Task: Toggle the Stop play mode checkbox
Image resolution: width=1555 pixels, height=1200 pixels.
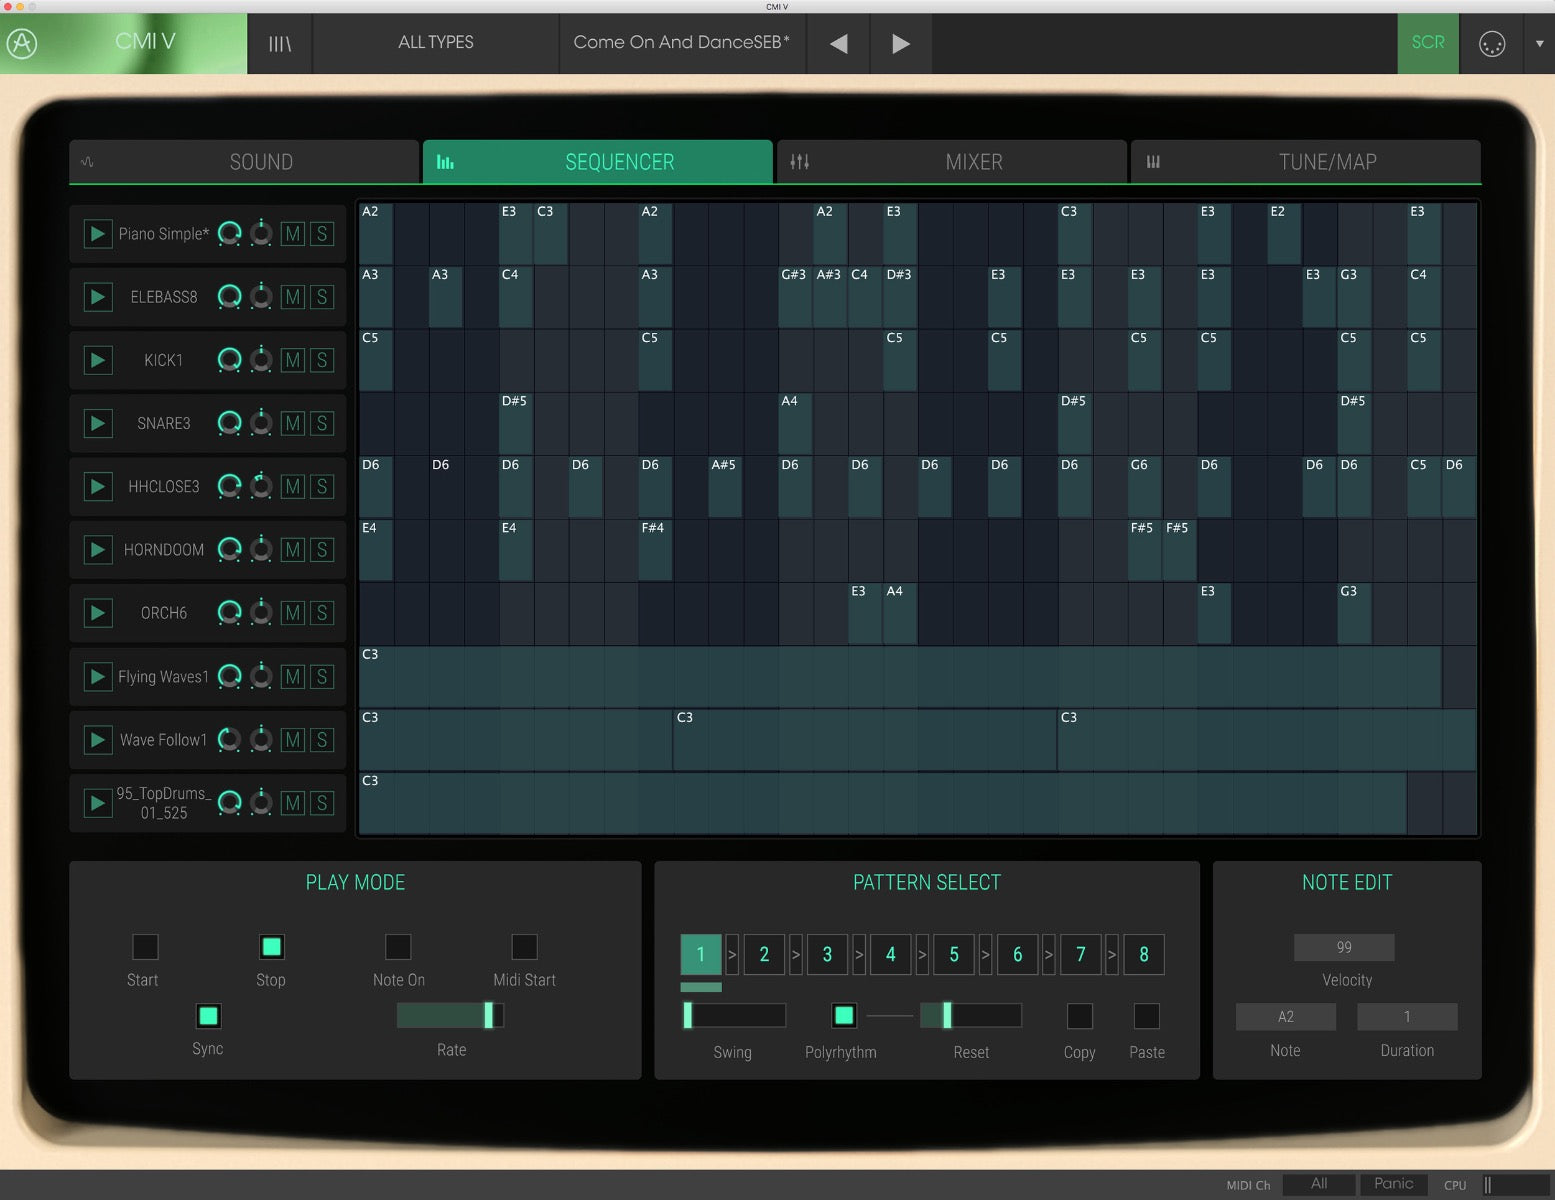Action: click(271, 946)
